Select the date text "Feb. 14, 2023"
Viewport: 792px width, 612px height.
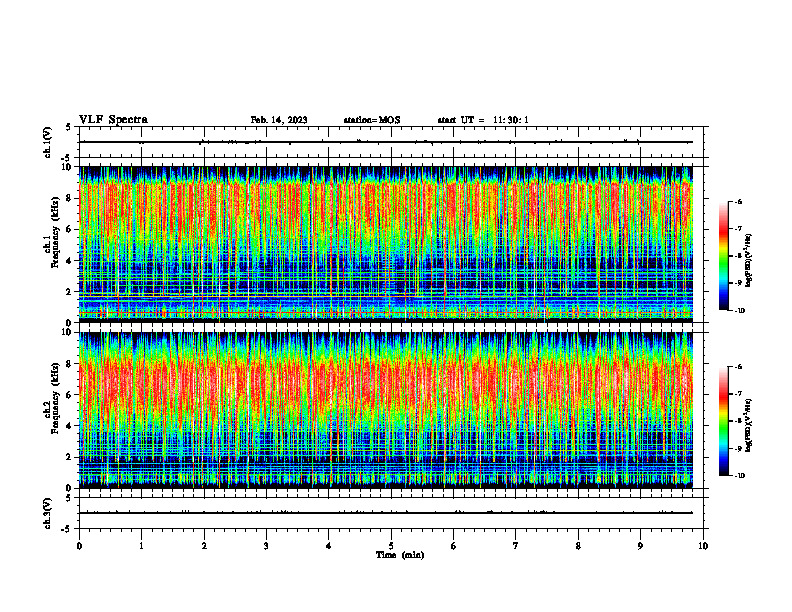[279, 120]
